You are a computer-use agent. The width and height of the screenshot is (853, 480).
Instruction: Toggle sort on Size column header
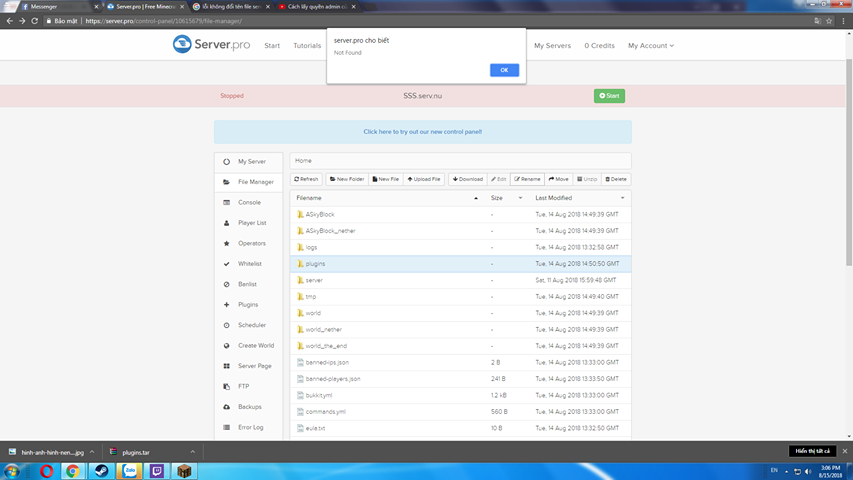[x=497, y=198]
